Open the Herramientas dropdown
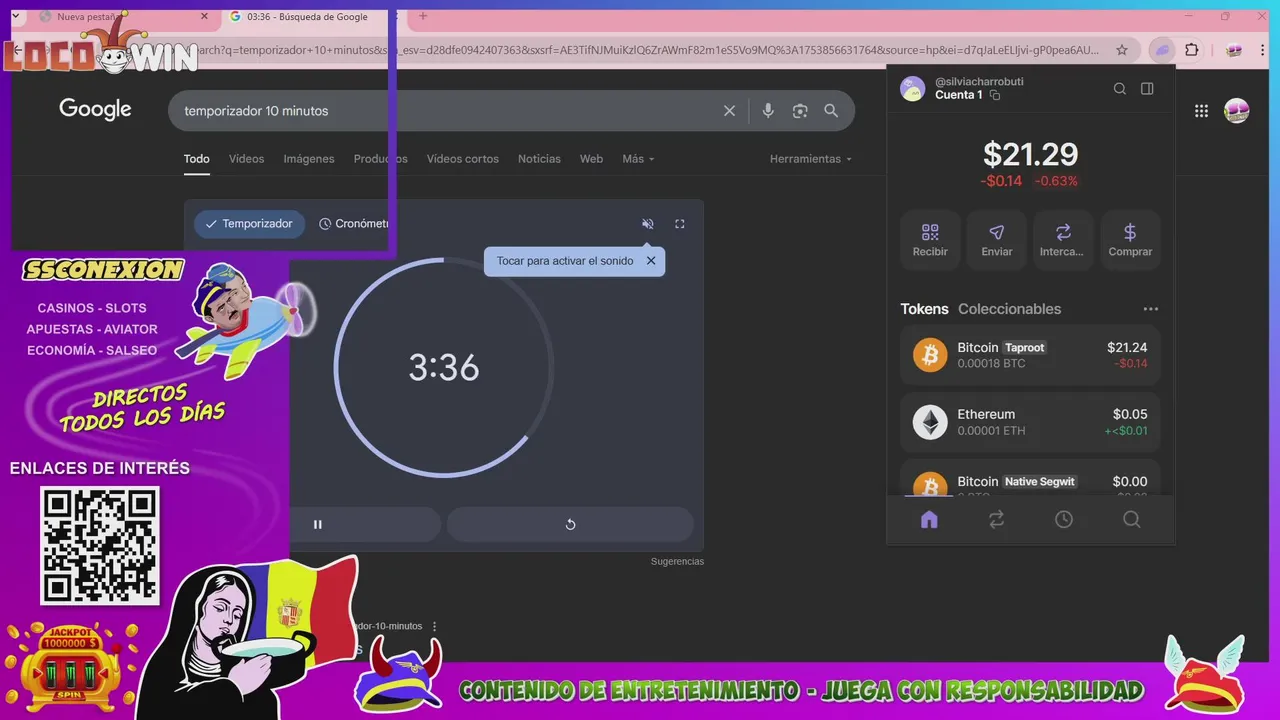 811,159
